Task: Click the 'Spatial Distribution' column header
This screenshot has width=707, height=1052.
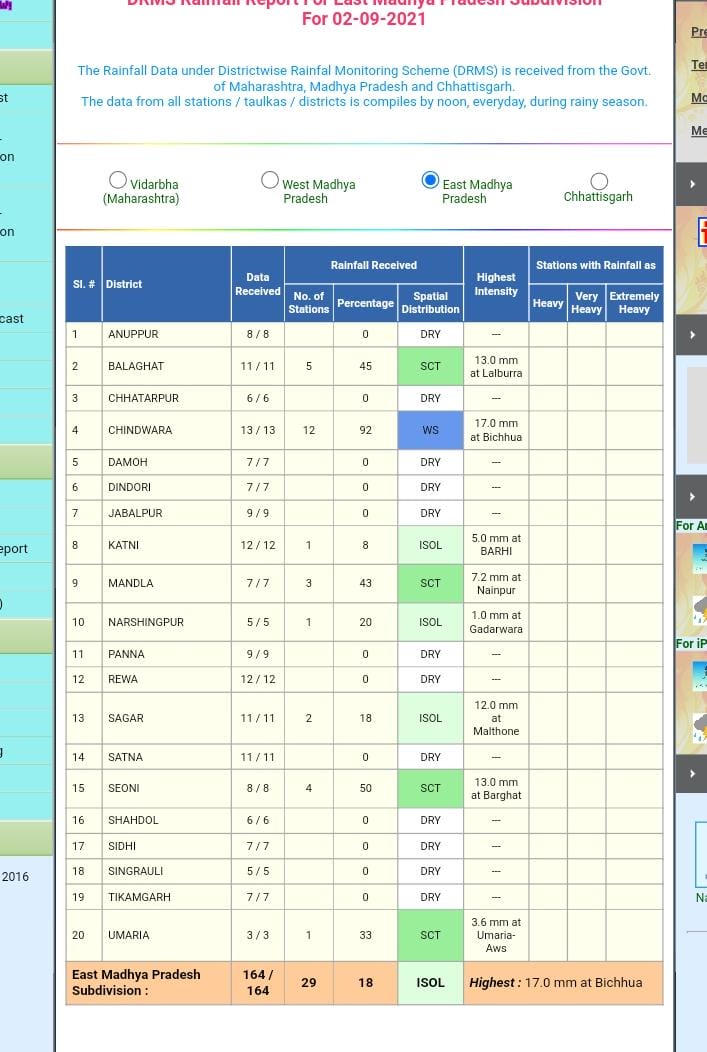Action: (430, 302)
